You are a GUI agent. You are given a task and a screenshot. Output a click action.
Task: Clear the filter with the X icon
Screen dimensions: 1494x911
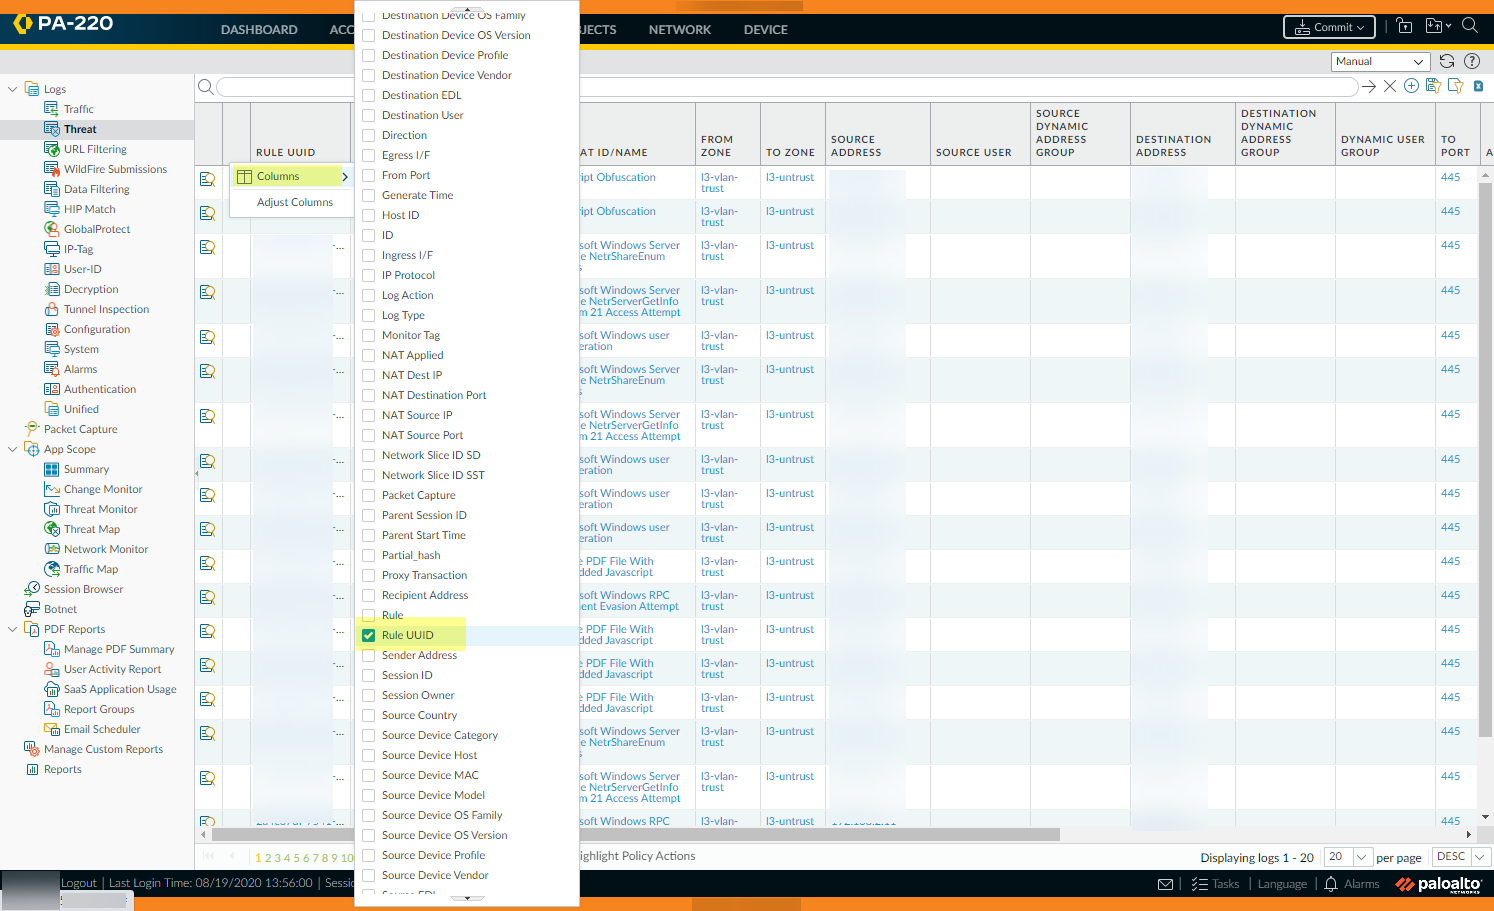tap(1390, 86)
